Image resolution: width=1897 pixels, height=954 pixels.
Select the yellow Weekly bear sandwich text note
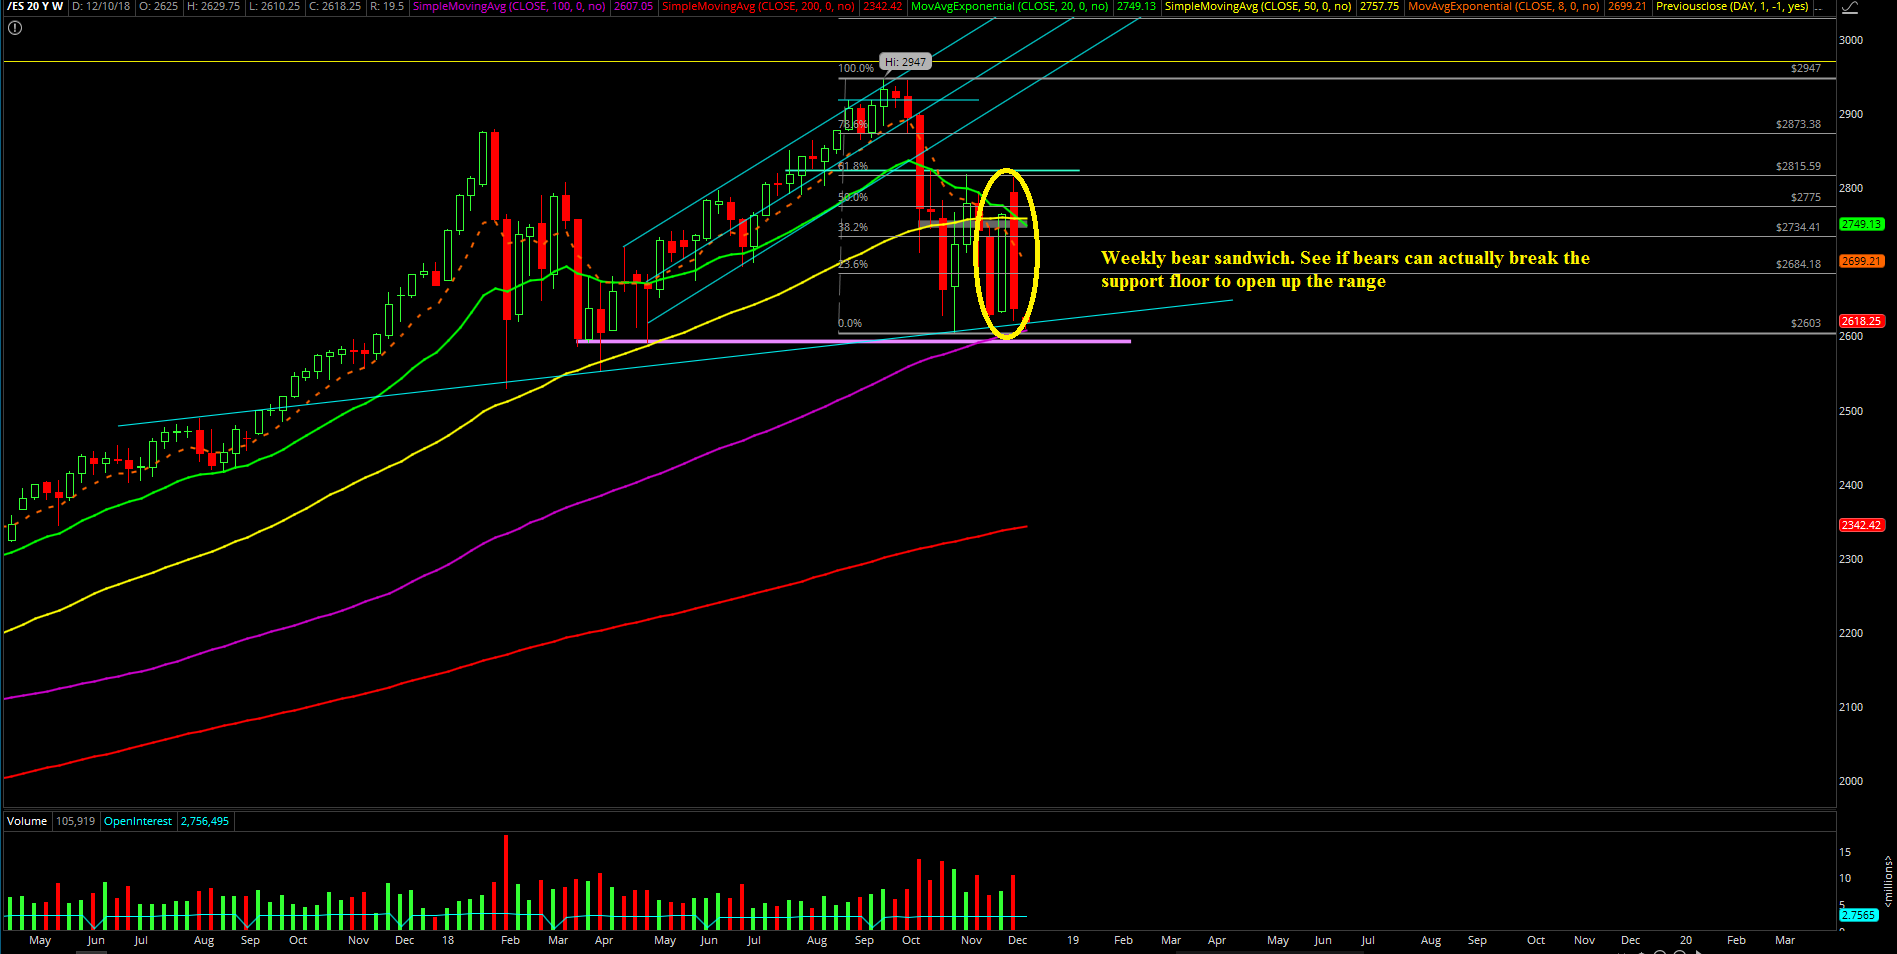pyautogui.click(x=1345, y=269)
